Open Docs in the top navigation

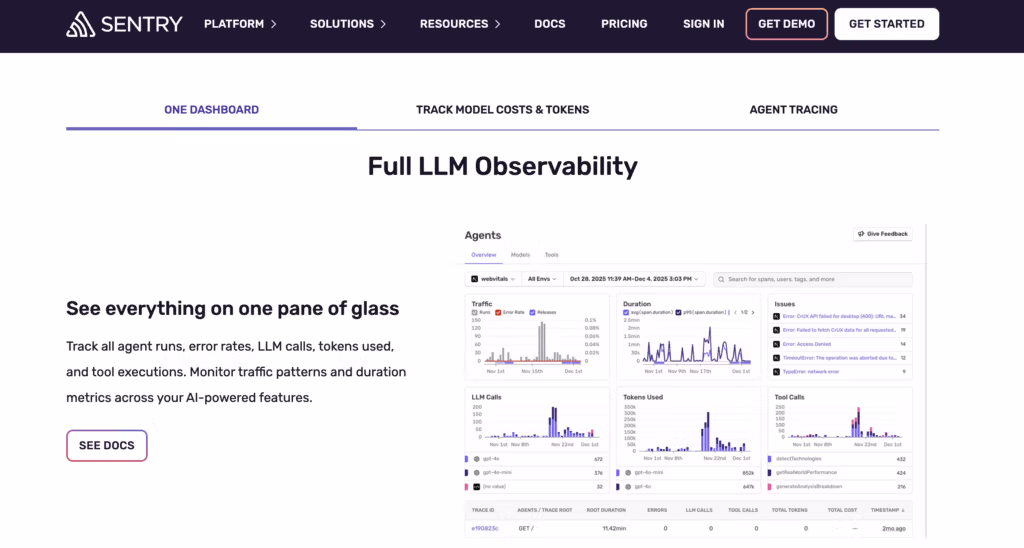tap(550, 24)
